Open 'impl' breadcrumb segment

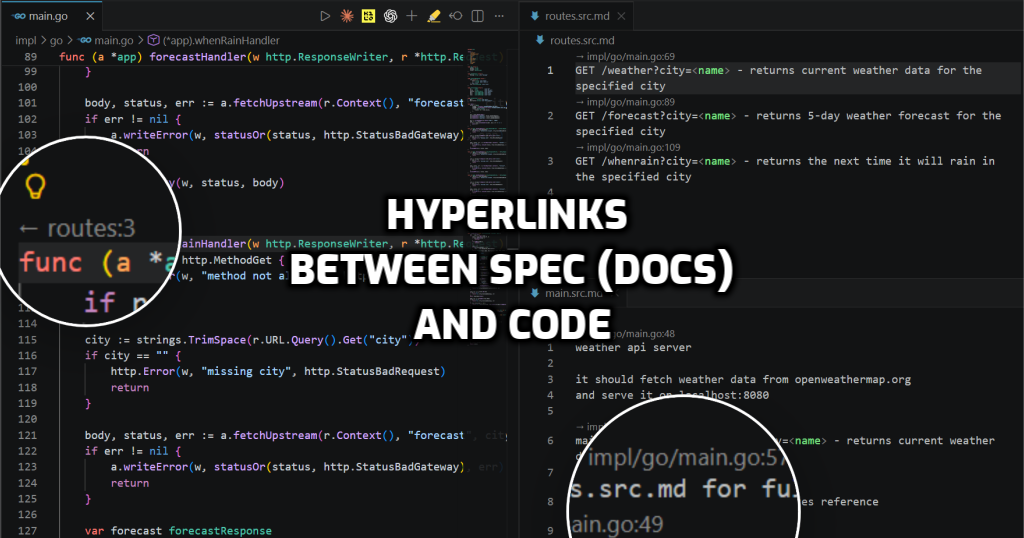(x=26, y=40)
